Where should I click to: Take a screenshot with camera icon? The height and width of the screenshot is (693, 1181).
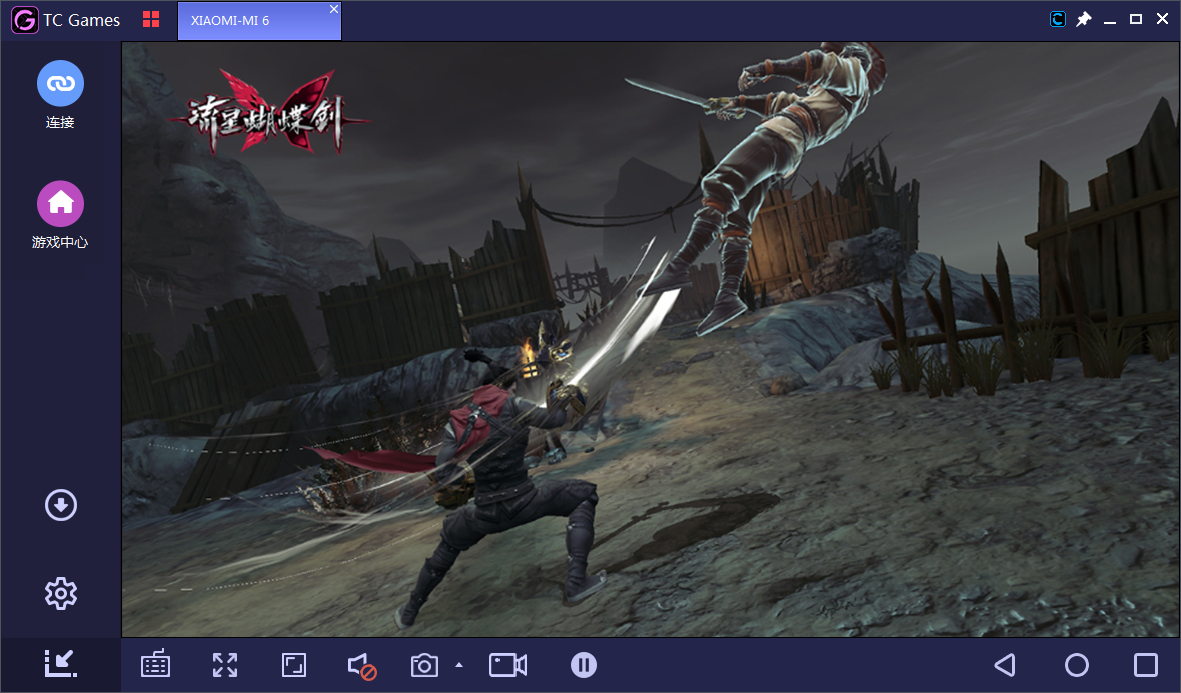coord(424,665)
